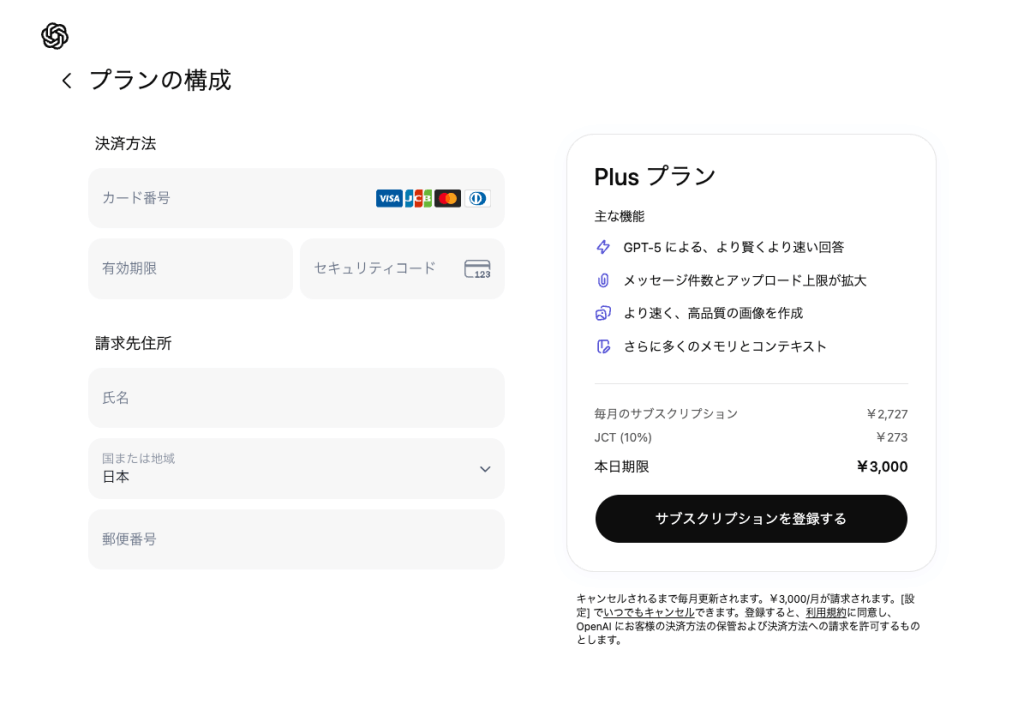The image size is (1024, 716).
Task: Open the いつでもキャンセル link
Action: (x=648, y=612)
